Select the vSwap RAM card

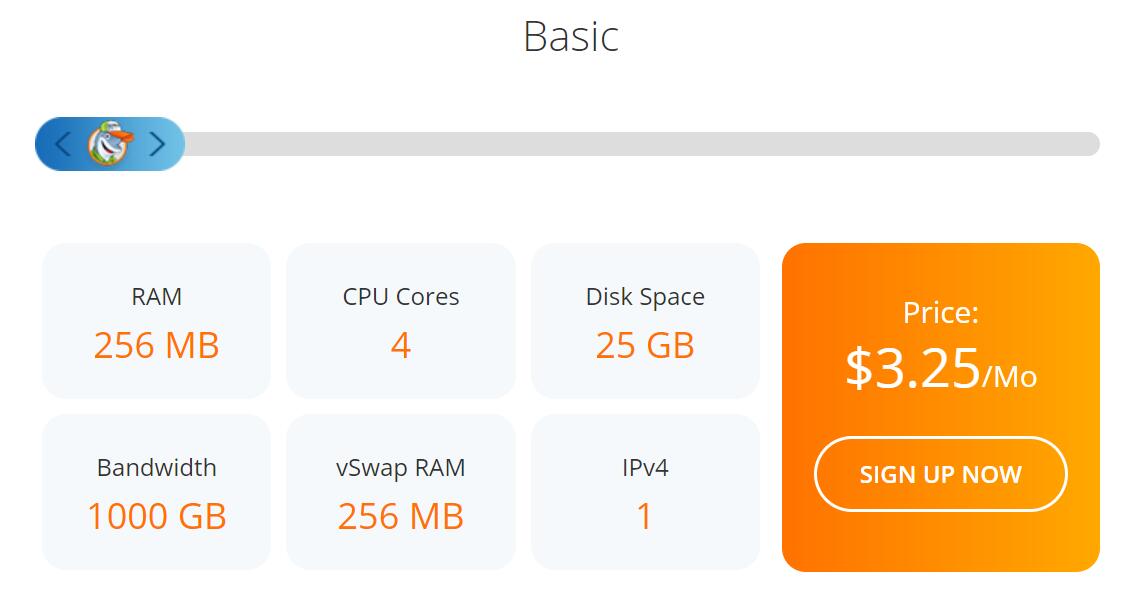401,492
